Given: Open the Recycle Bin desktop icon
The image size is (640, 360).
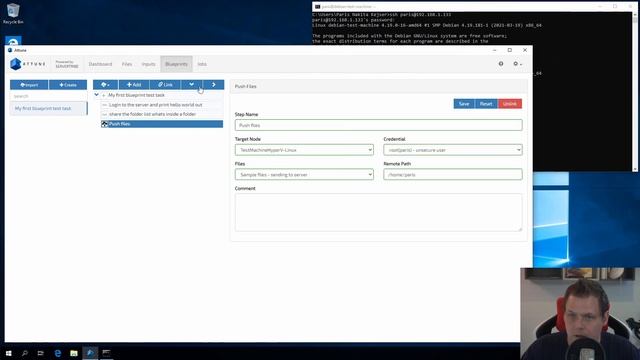Looking at the screenshot, I should click(13, 13).
